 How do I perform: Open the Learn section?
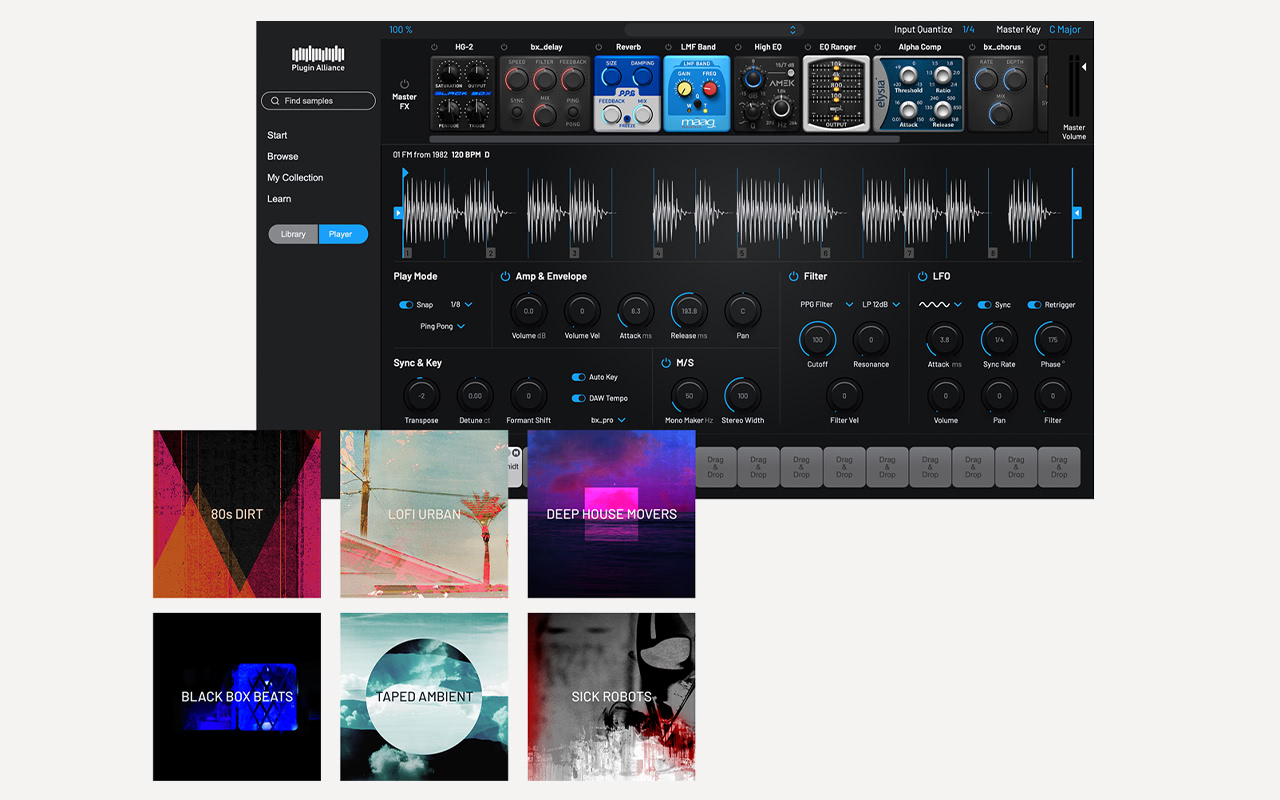pyautogui.click(x=279, y=198)
